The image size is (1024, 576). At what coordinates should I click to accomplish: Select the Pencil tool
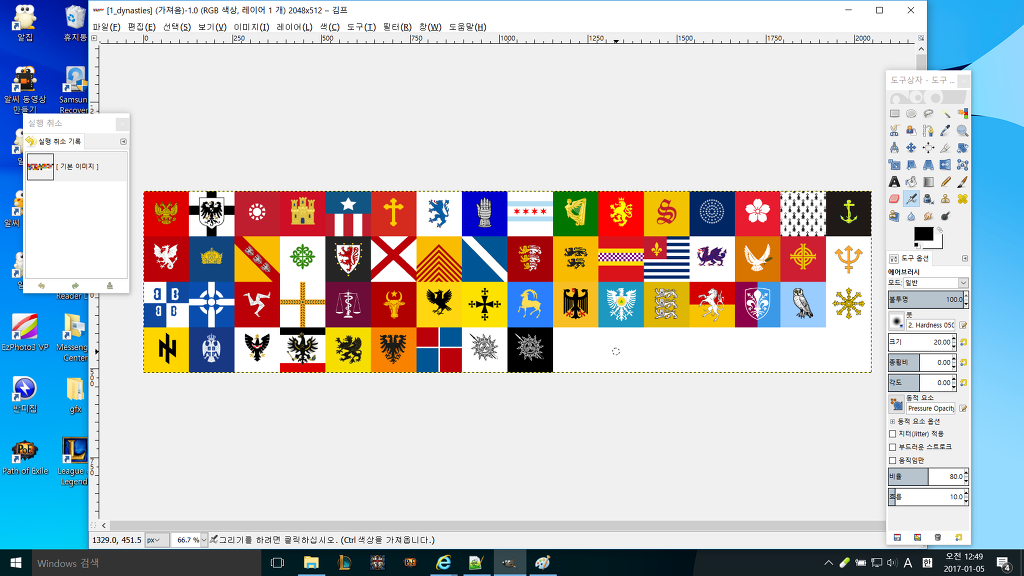point(945,182)
